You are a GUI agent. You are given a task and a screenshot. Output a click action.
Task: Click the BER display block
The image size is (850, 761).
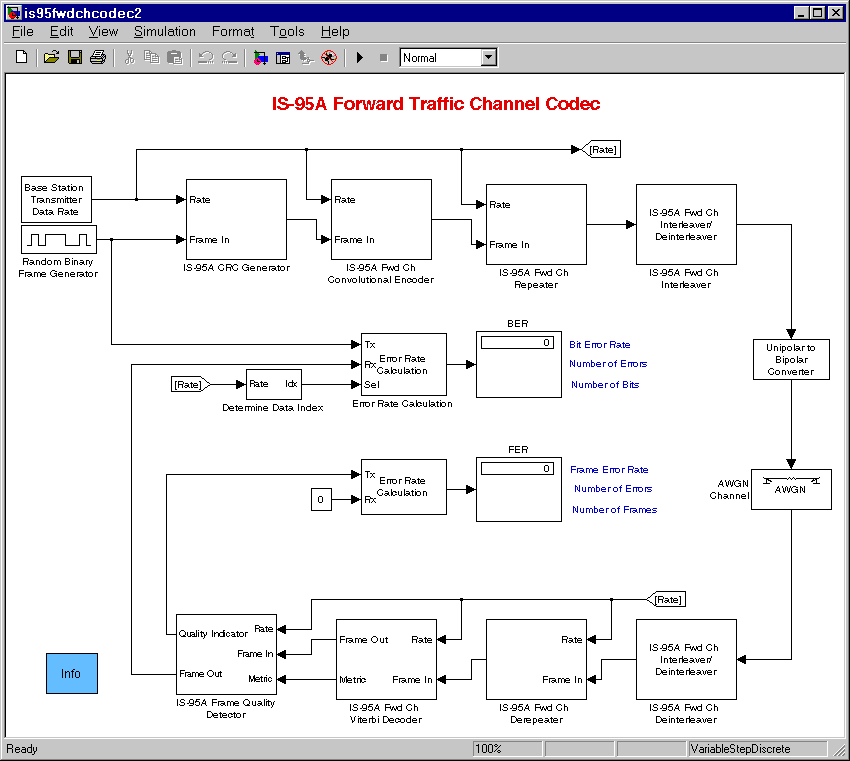[519, 364]
